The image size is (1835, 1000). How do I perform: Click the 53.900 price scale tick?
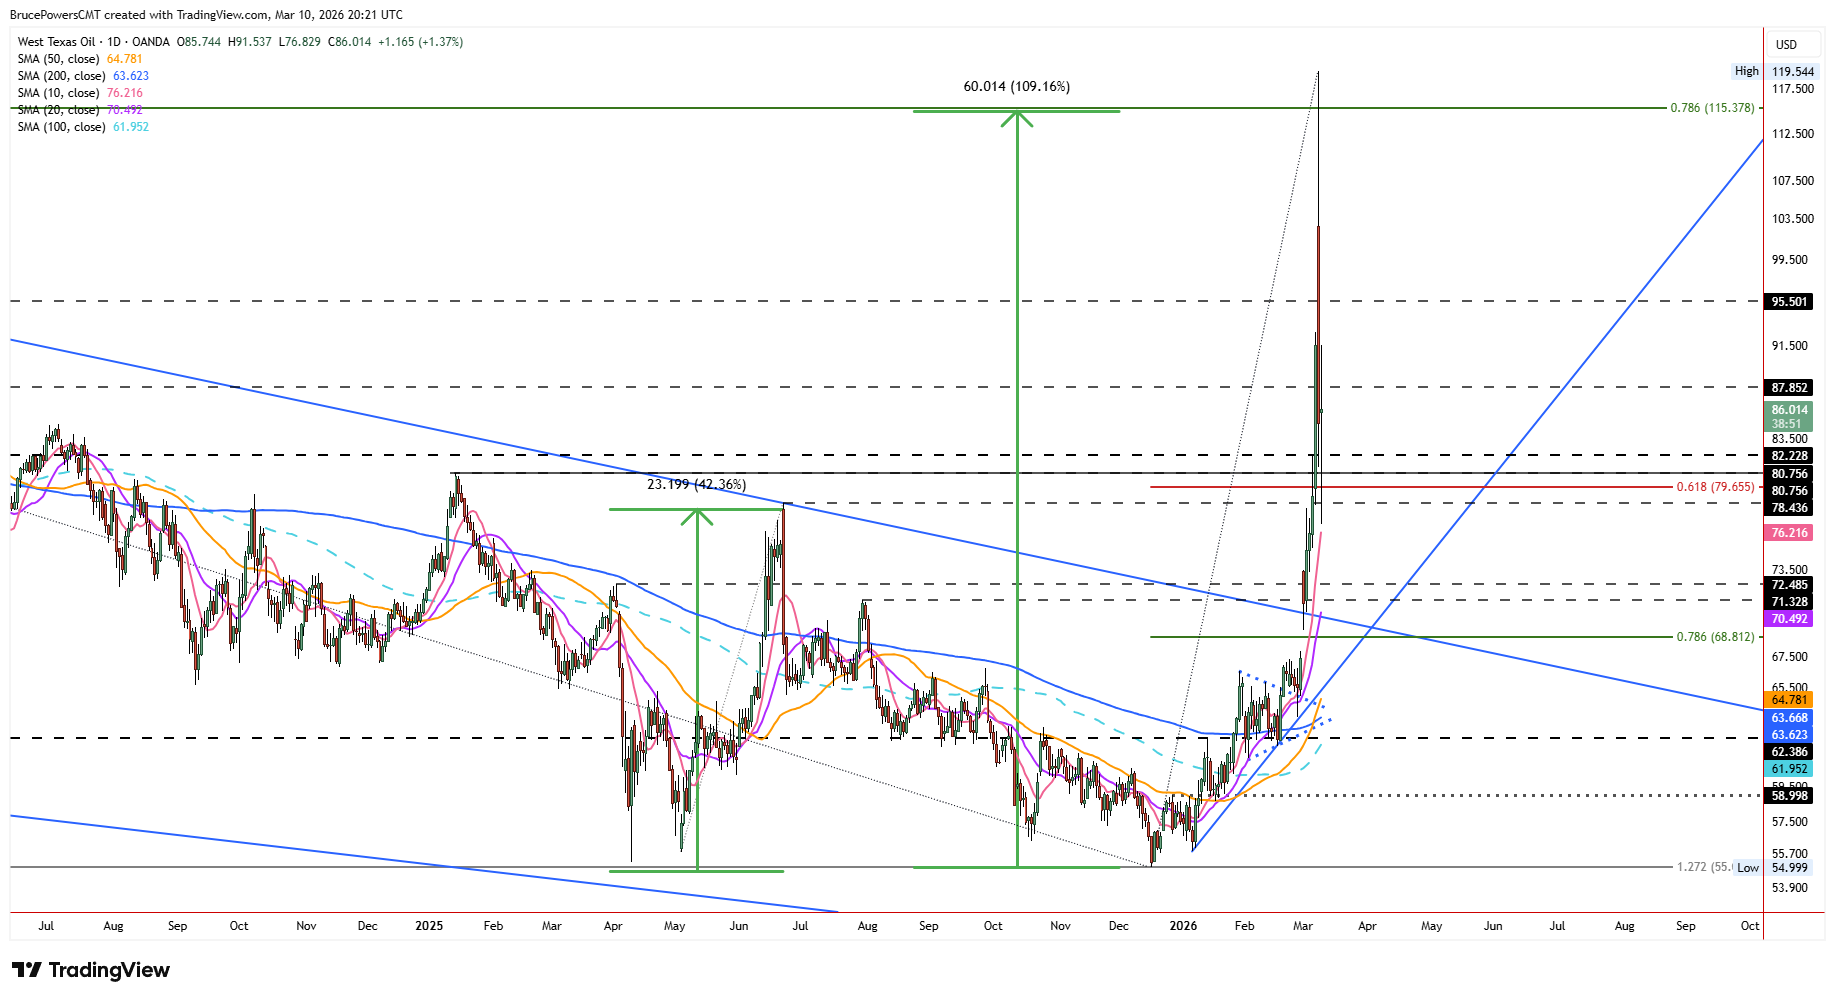tap(1790, 888)
